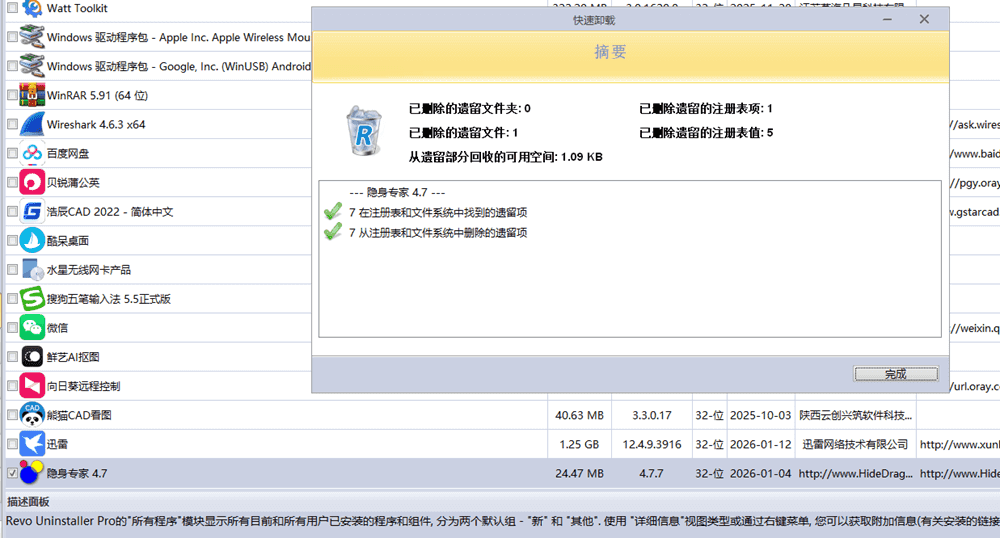Click green checkmark beside 找到的遗留项 line
Viewport: 1000px width, 538px height.
tap(333, 212)
